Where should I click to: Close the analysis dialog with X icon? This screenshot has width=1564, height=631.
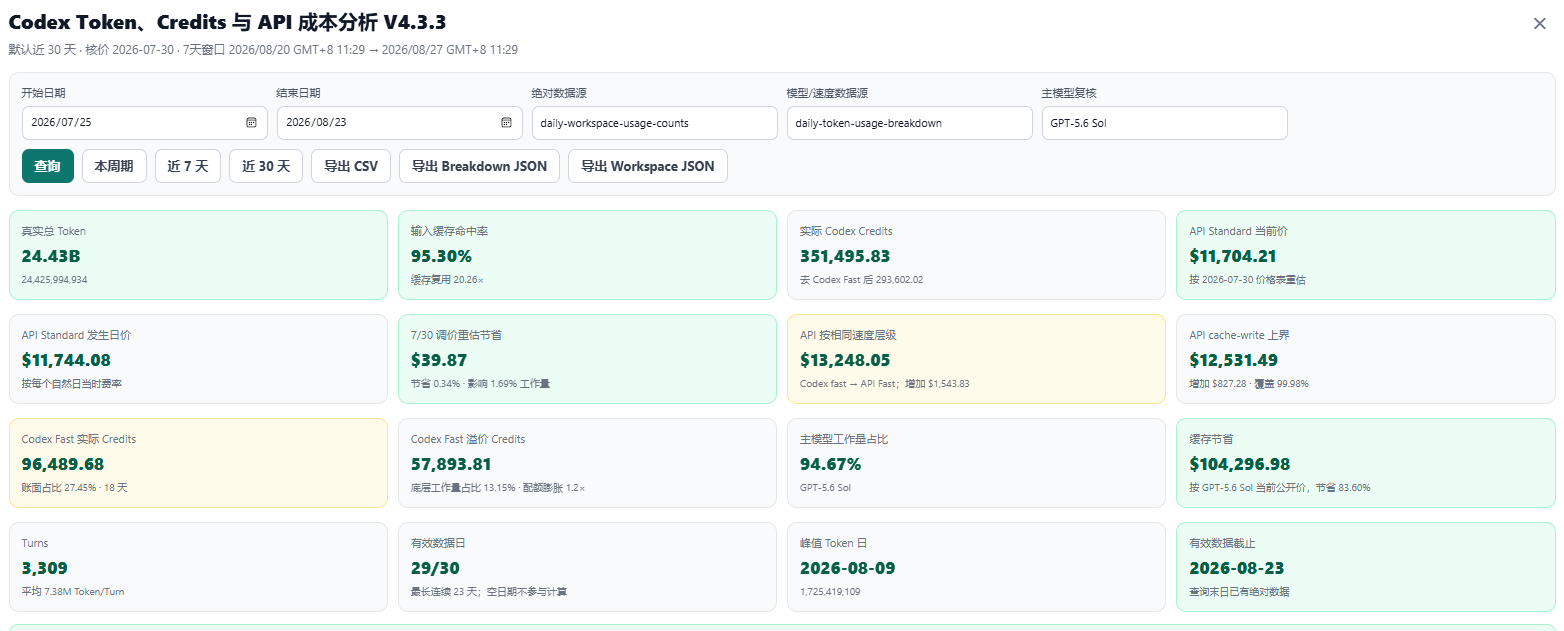click(1540, 24)
